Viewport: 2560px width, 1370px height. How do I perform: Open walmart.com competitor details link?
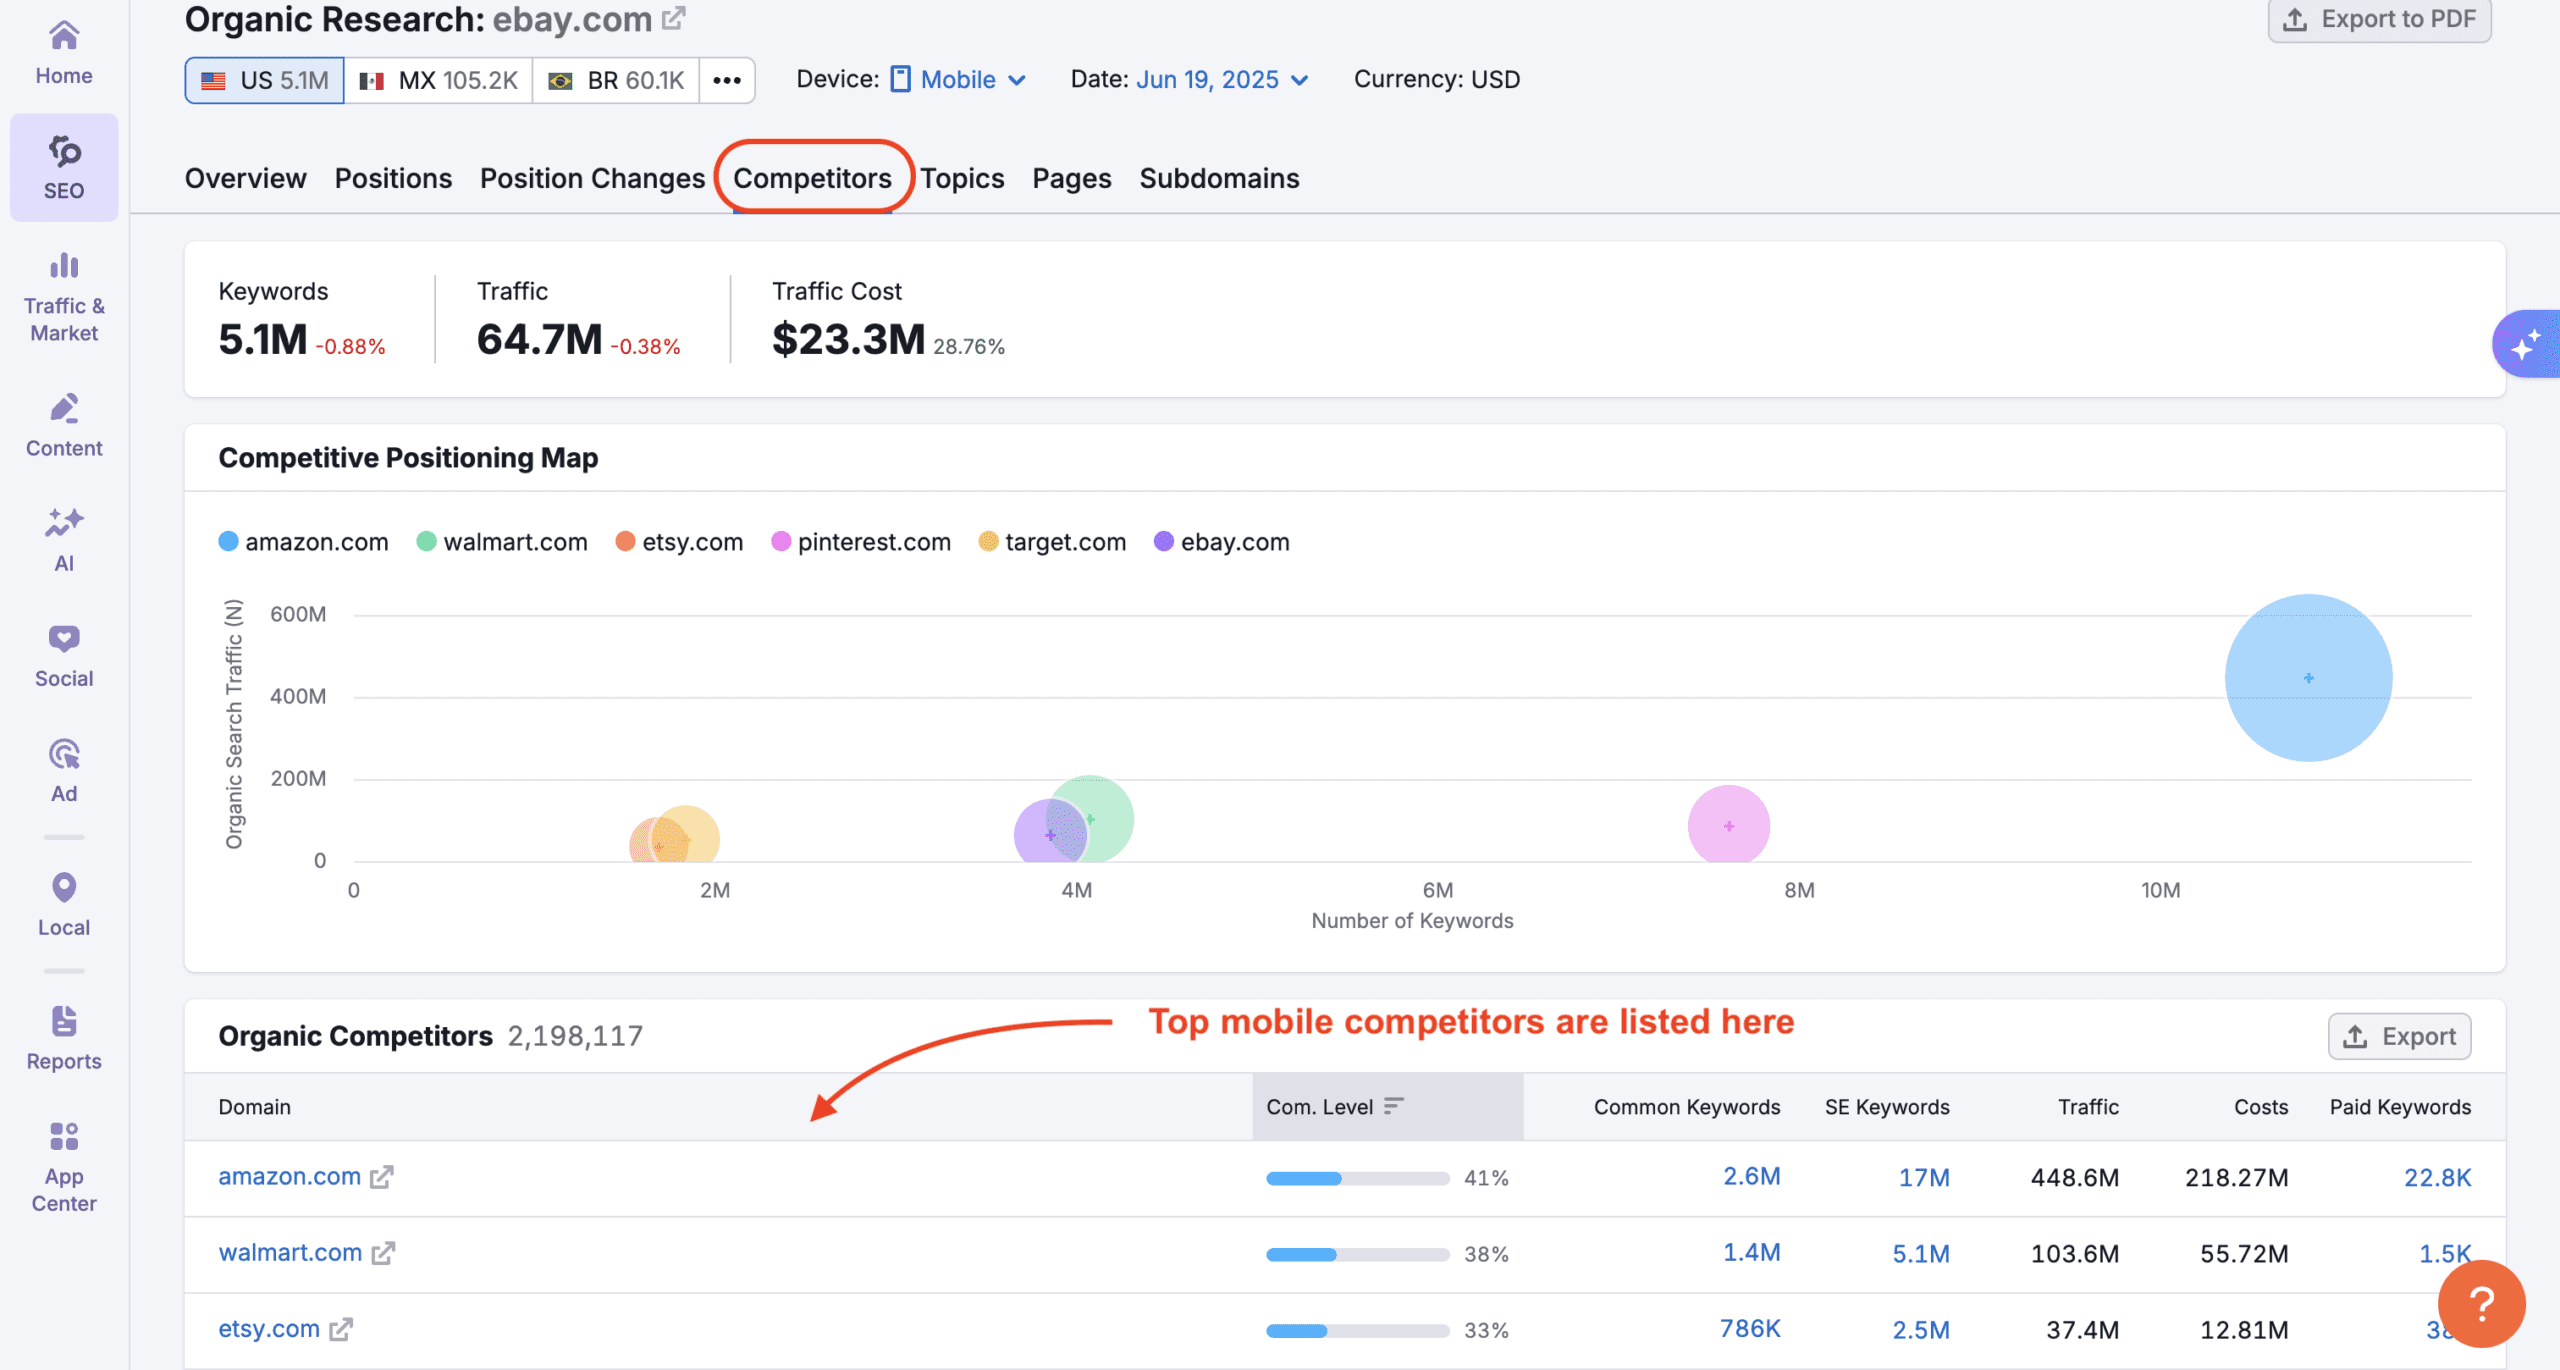[290, 1252]
